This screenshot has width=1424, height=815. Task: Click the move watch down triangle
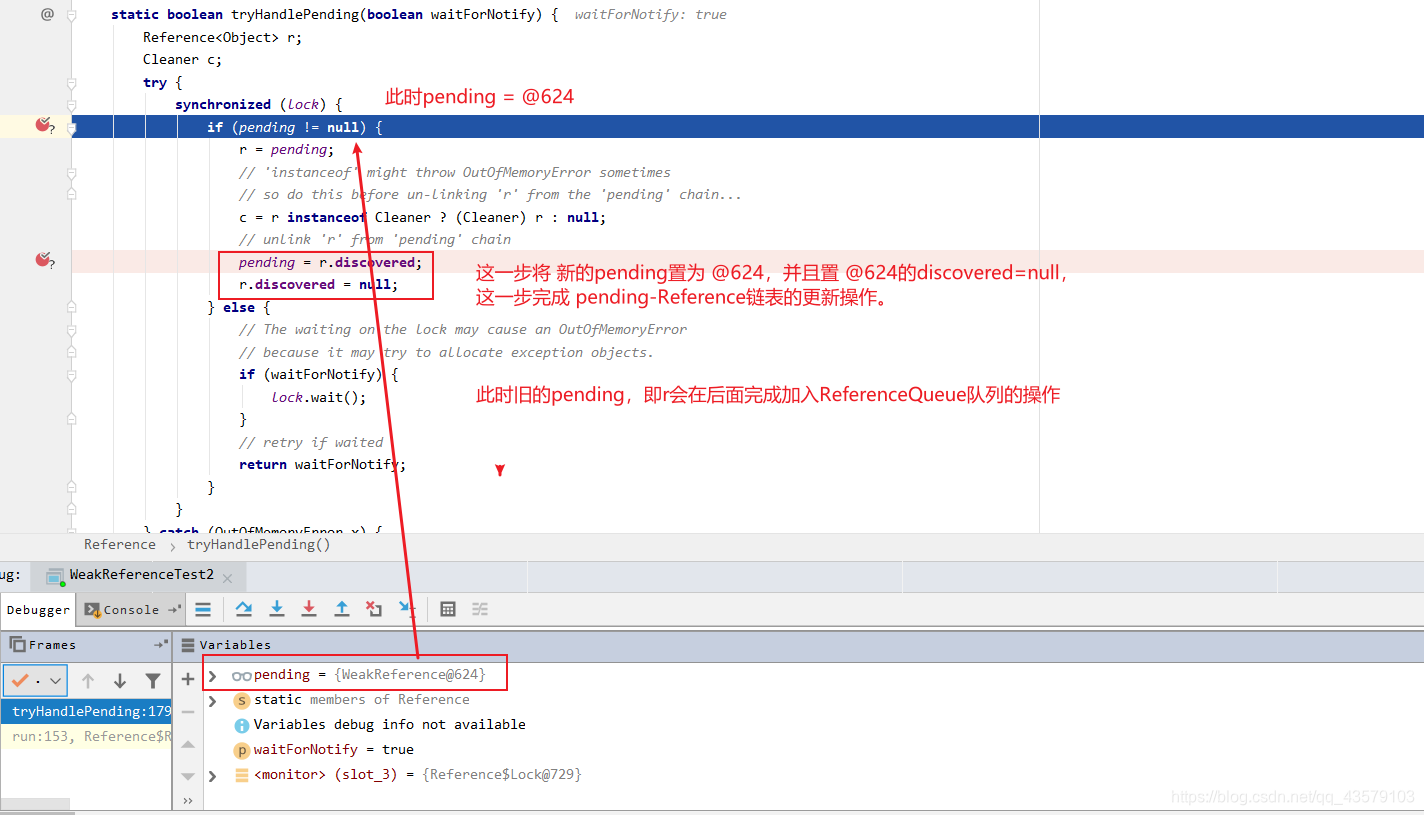point(187,776)
